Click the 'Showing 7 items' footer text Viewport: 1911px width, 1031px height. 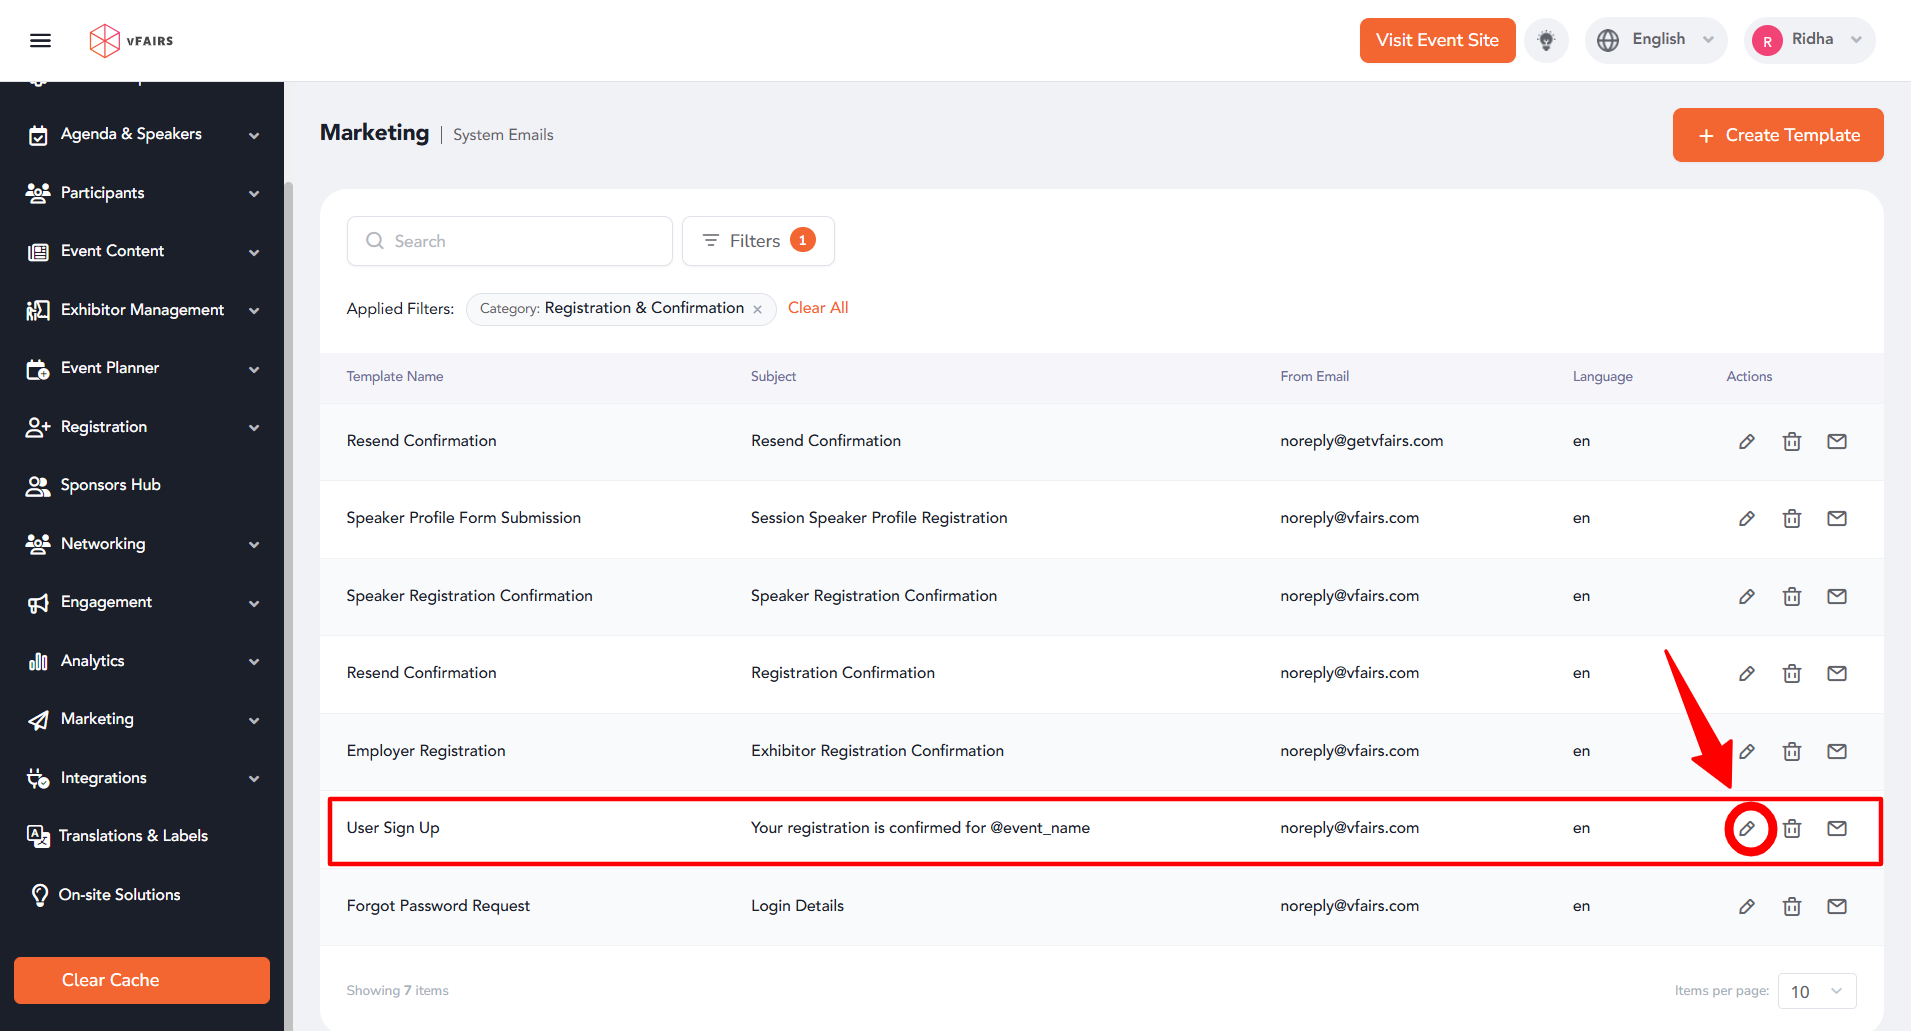(397, 991)
